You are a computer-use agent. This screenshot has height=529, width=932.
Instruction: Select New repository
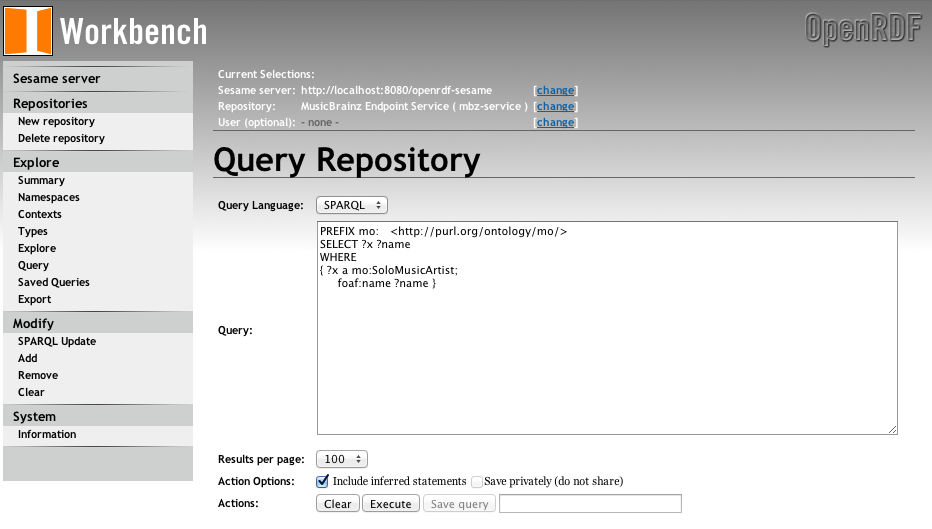point(56,121)
